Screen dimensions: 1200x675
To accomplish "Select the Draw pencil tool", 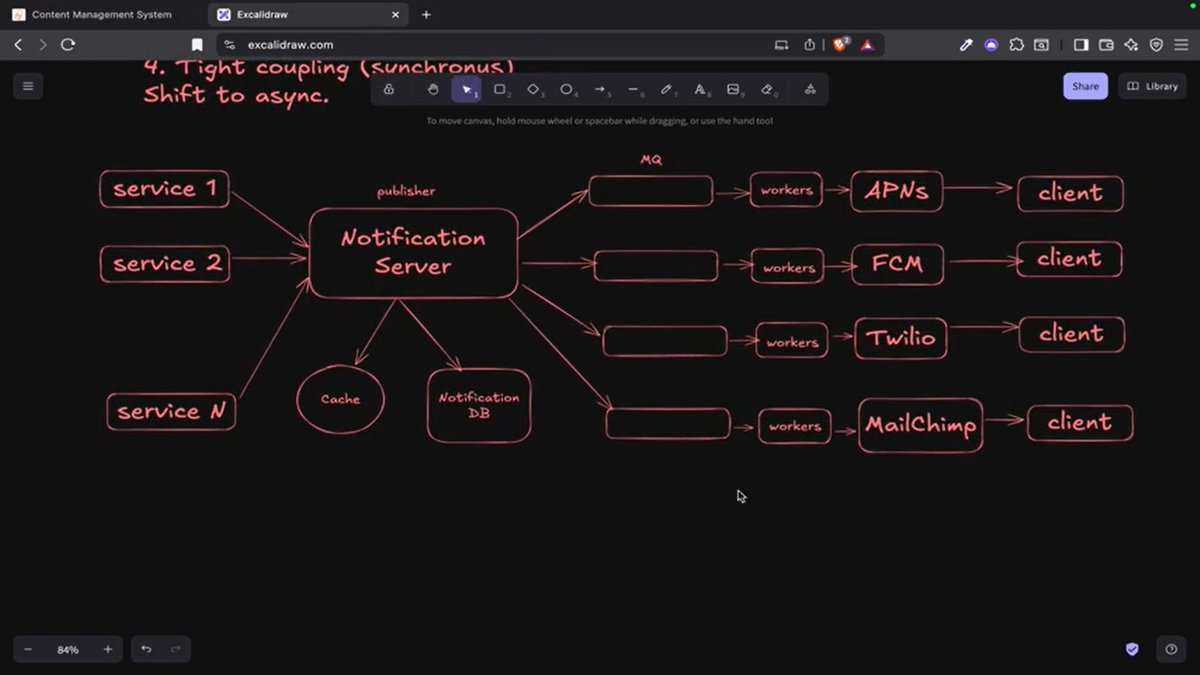I will tap(667, 89).
